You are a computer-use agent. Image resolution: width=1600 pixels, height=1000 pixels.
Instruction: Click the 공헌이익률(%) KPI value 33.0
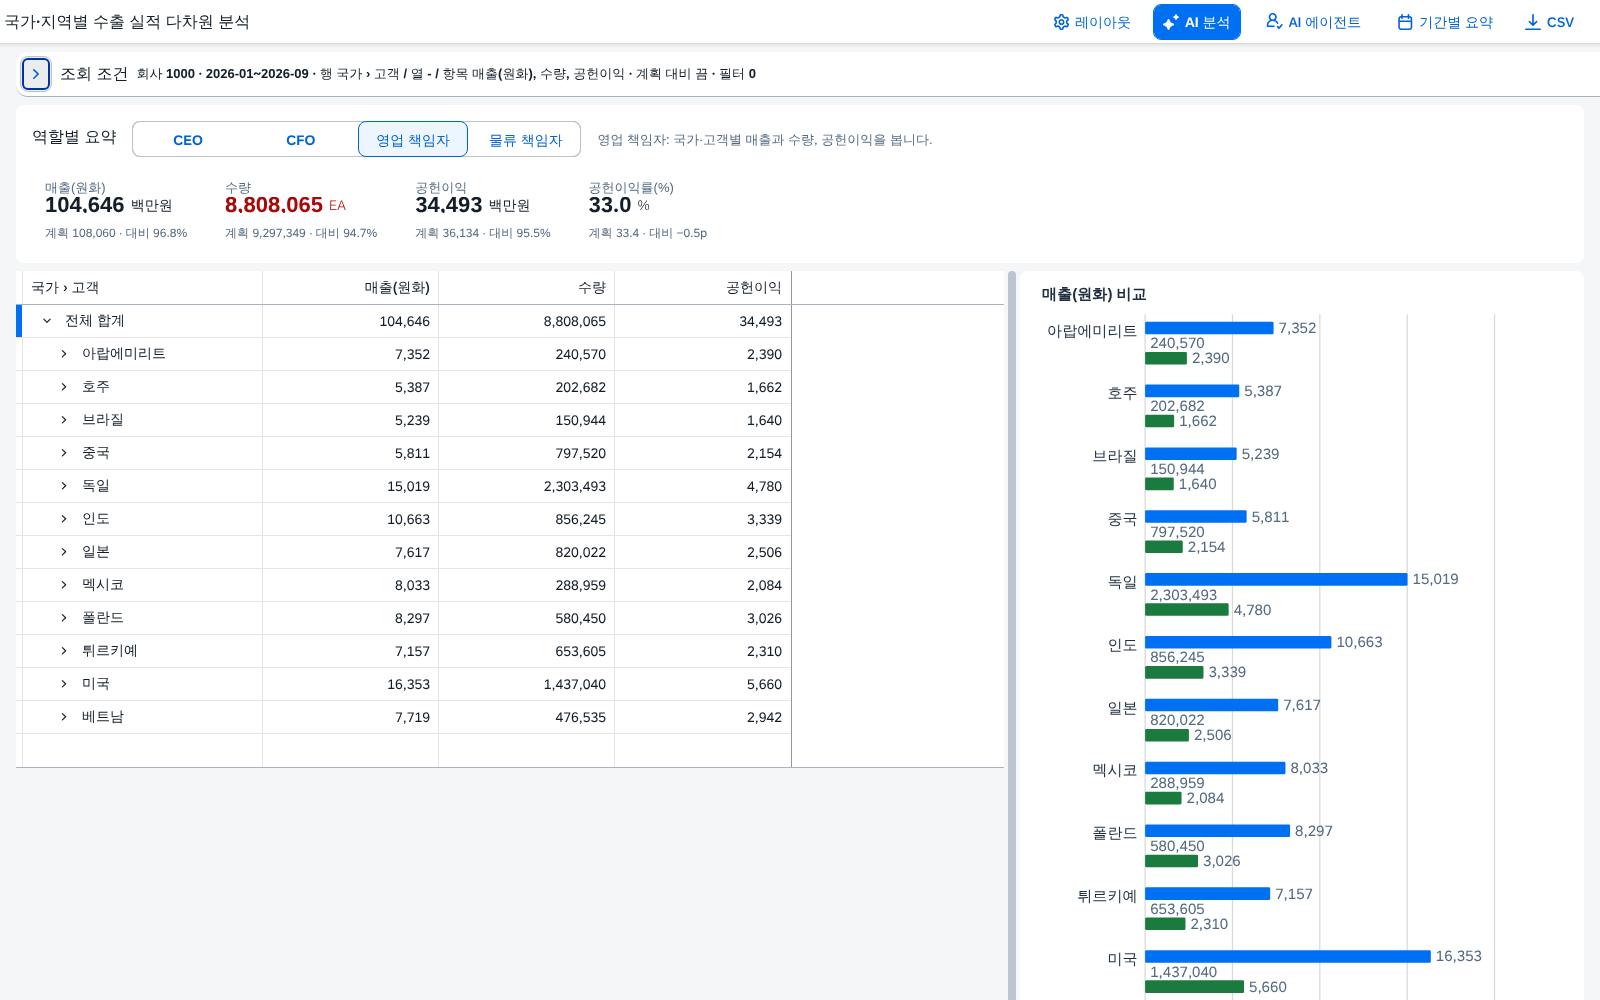tap(610, 205)
